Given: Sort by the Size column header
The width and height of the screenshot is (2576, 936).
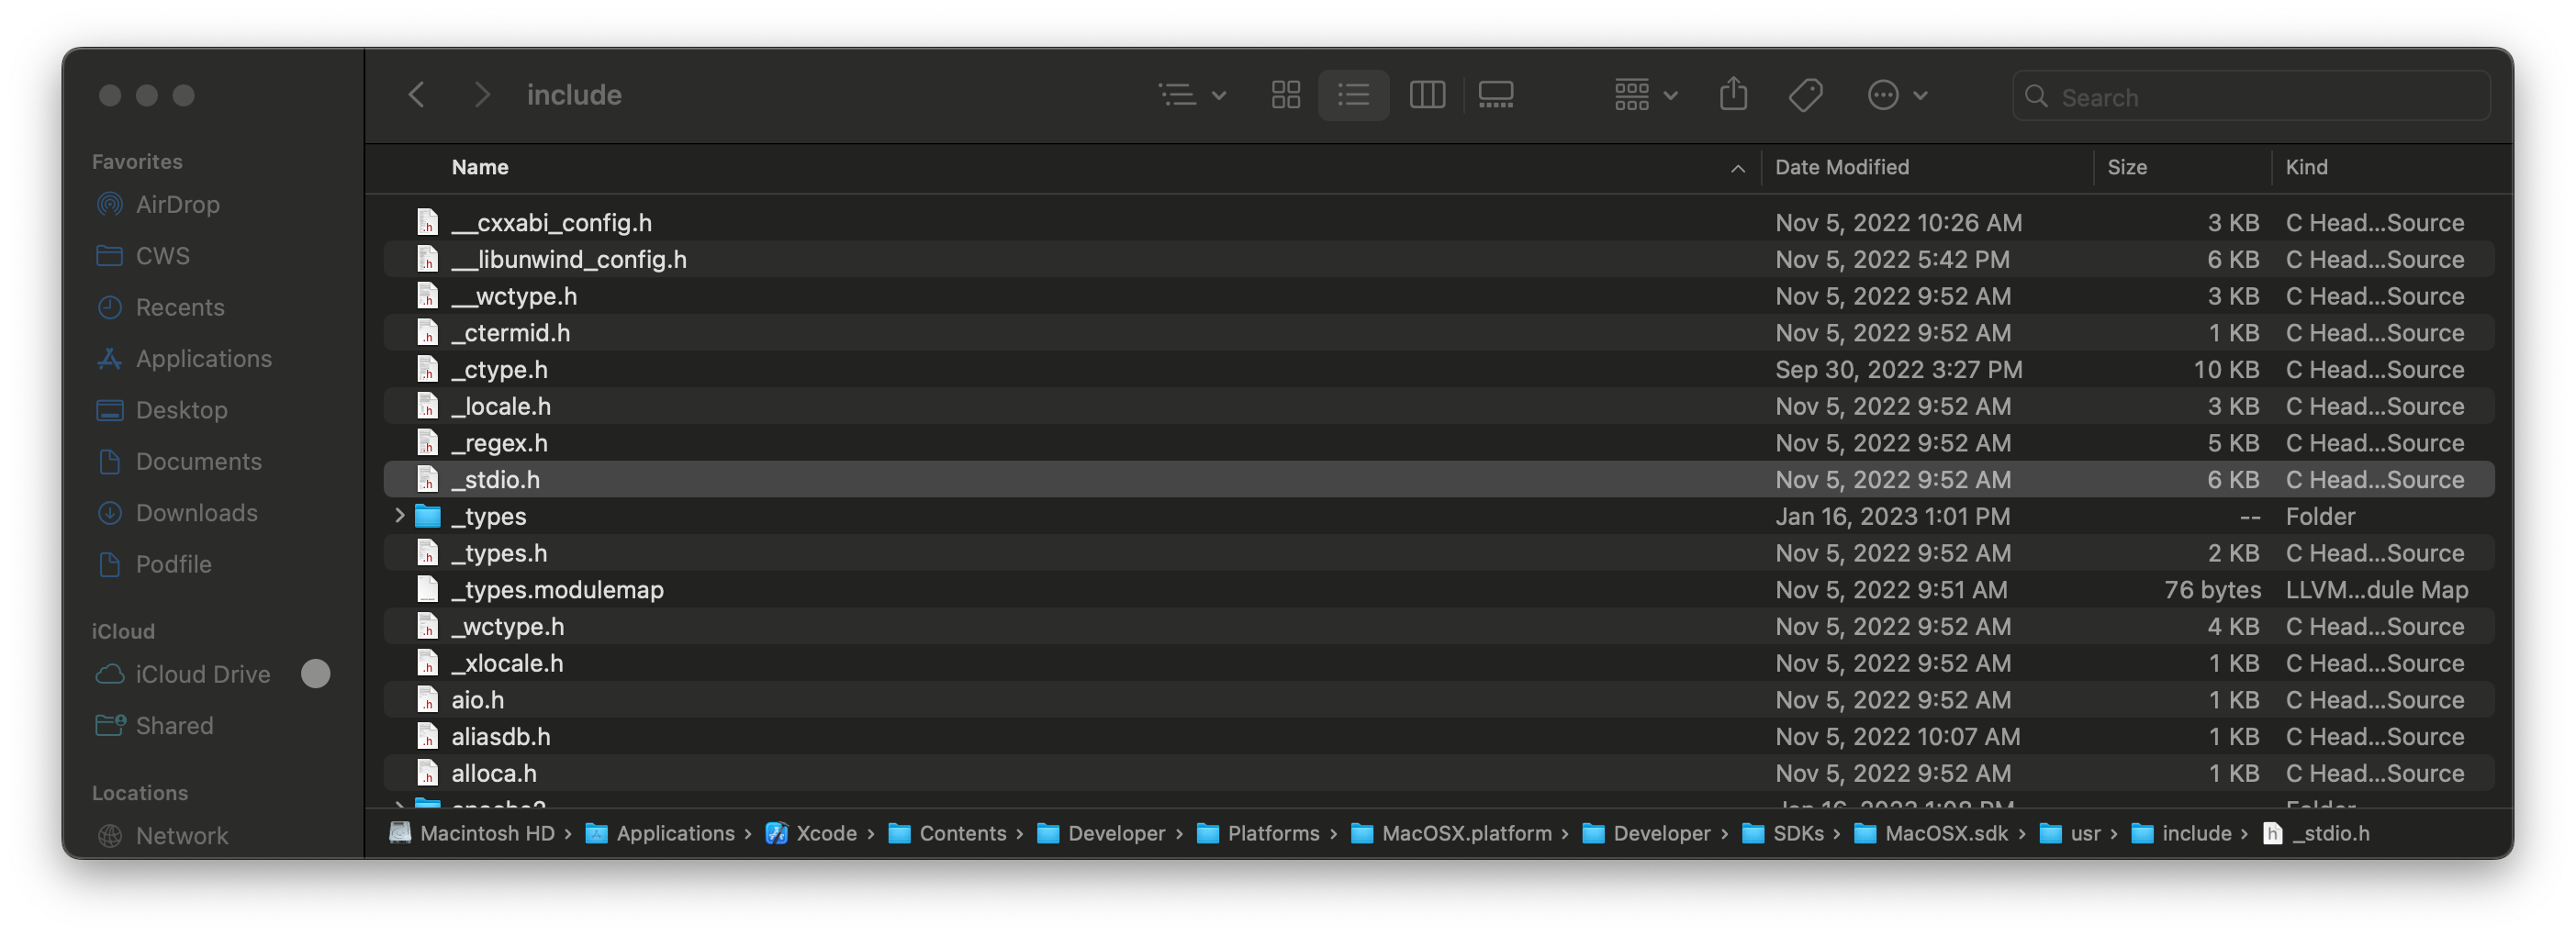Looking at the screenshot, I should coord(2127,167).
